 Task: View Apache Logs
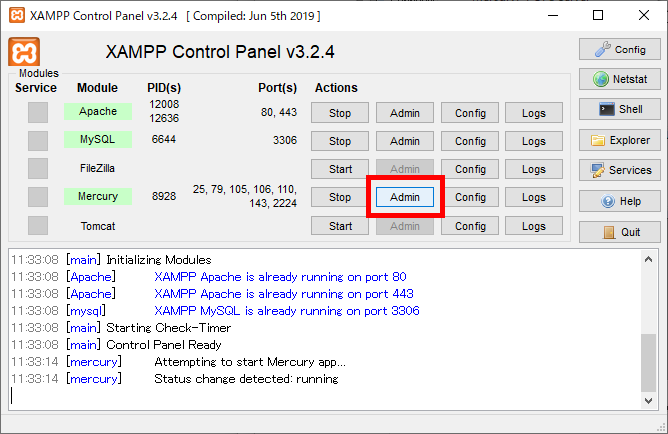(534, 113)
